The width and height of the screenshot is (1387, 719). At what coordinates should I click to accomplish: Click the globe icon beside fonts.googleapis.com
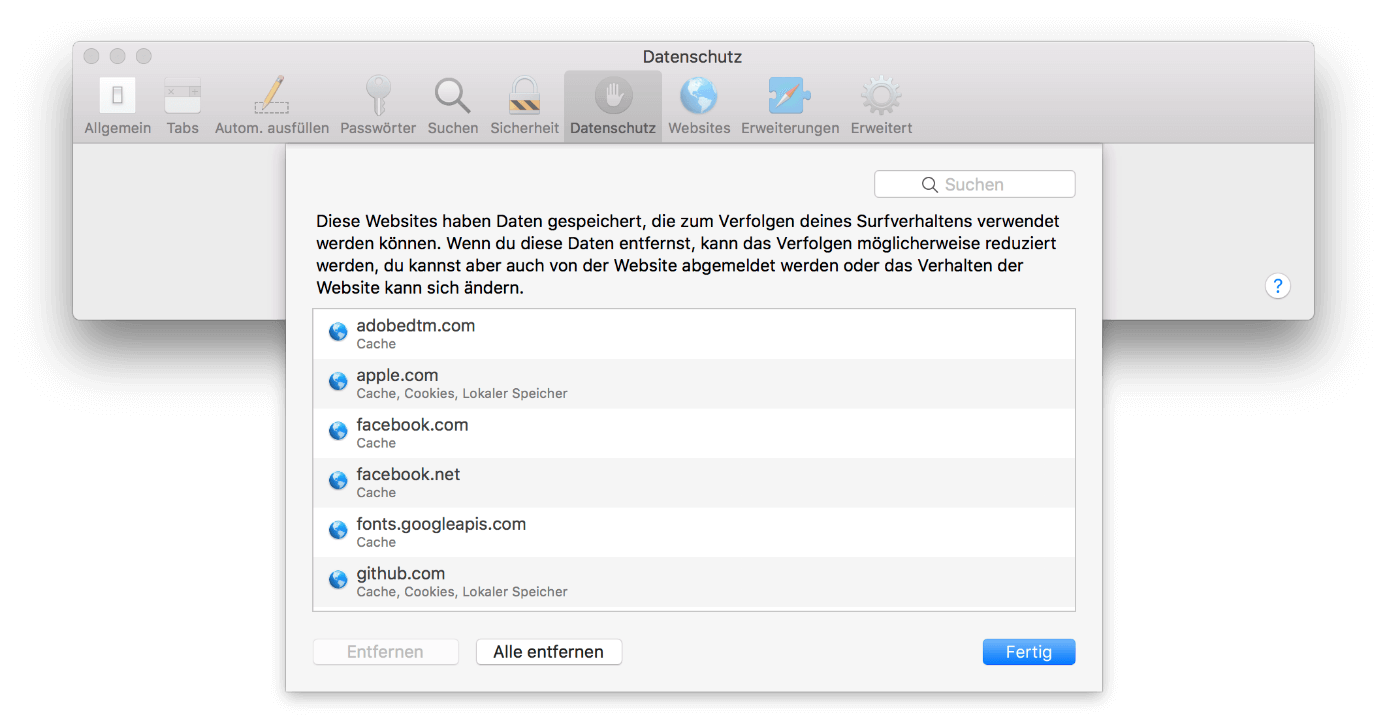click(x=338, y=530)
